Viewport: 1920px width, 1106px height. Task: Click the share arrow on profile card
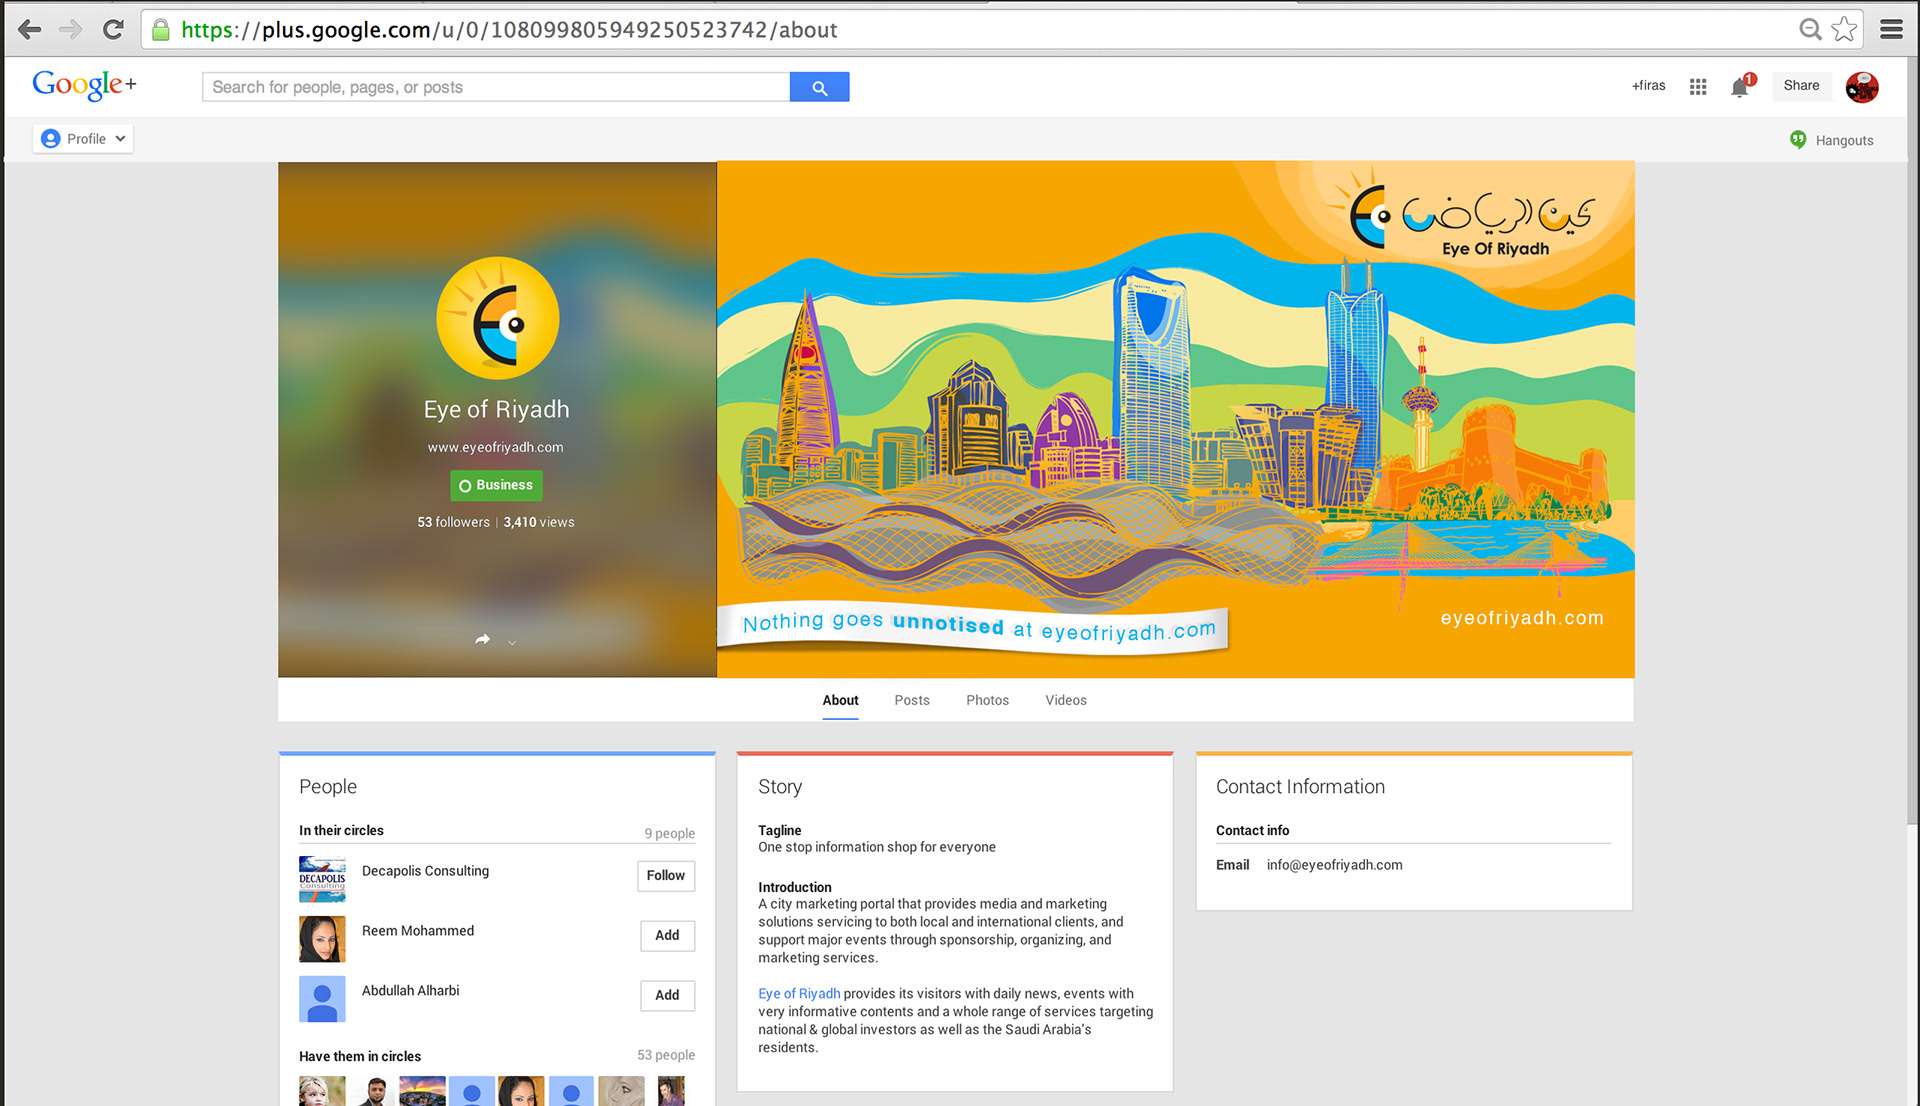click(483, 639)
